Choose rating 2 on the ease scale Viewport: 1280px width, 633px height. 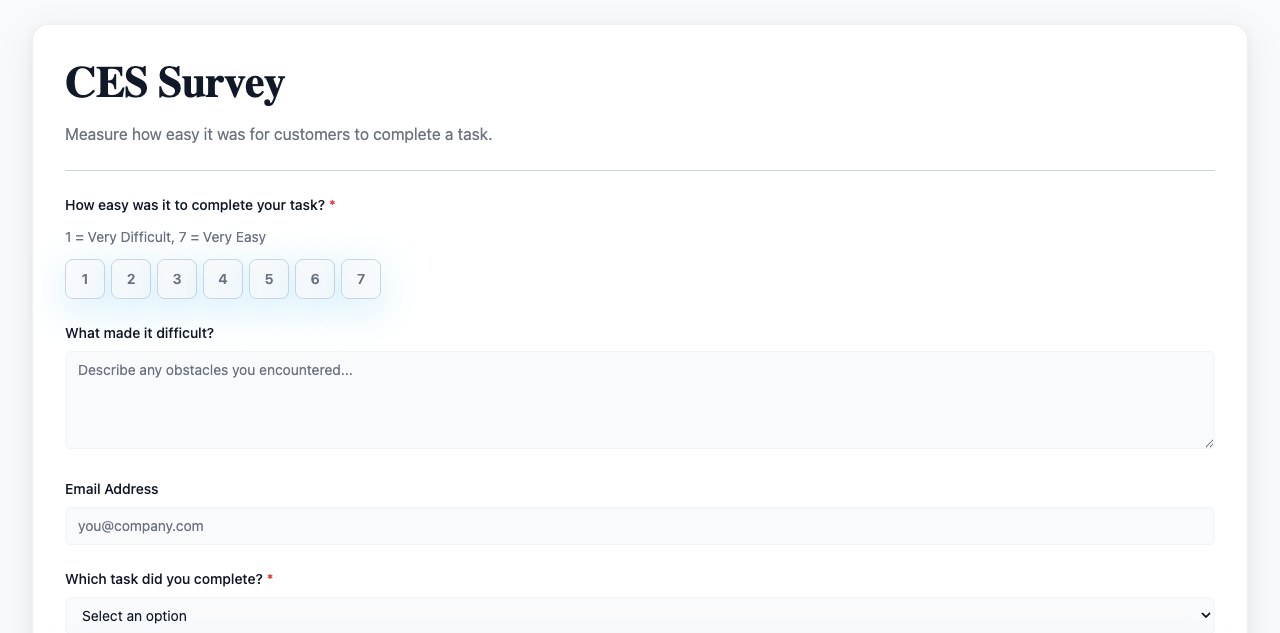(131, 279)
